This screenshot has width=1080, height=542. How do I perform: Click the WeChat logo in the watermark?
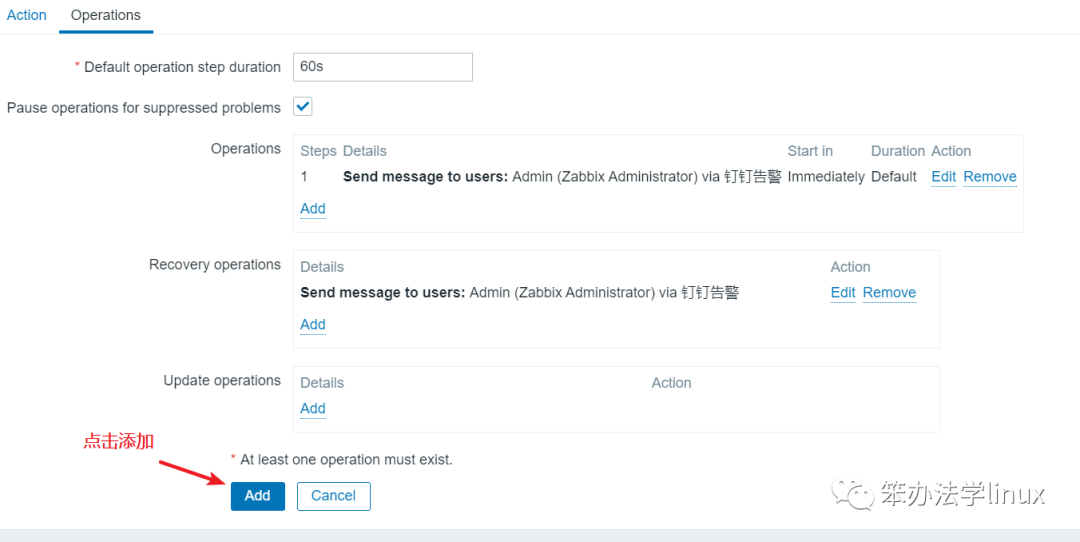pyautogui.click(x=856, y=492)
